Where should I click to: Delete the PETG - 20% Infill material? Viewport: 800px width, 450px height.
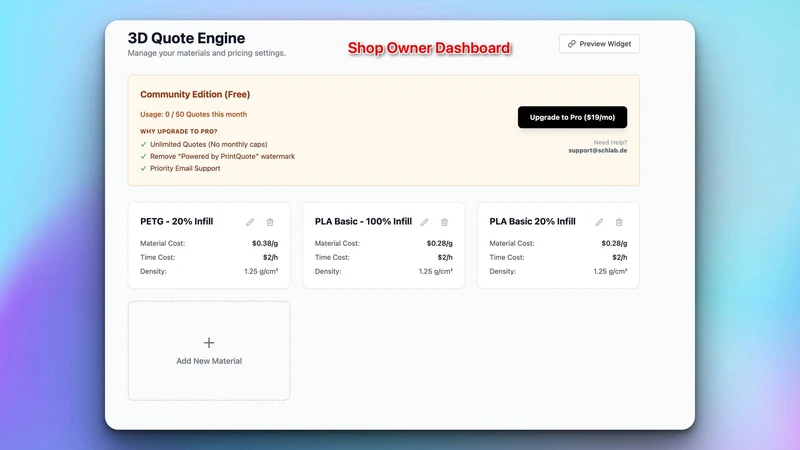tap(270, 222)
